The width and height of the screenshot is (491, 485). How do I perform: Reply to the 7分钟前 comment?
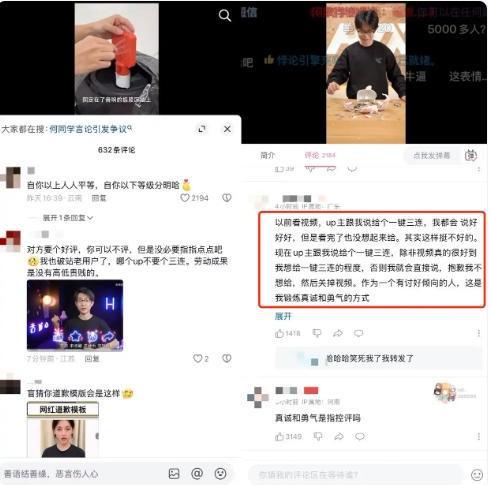[x=92, y=359]
